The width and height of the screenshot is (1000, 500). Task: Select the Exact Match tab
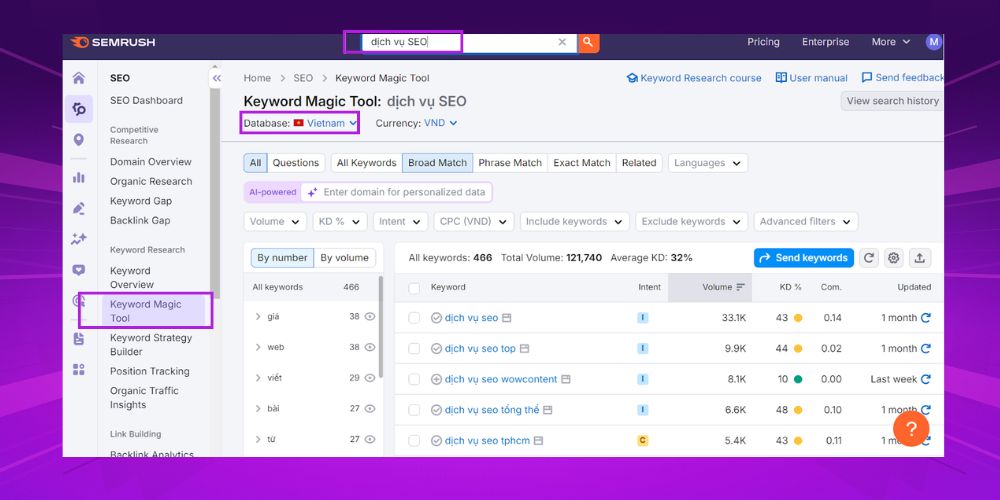582,163
